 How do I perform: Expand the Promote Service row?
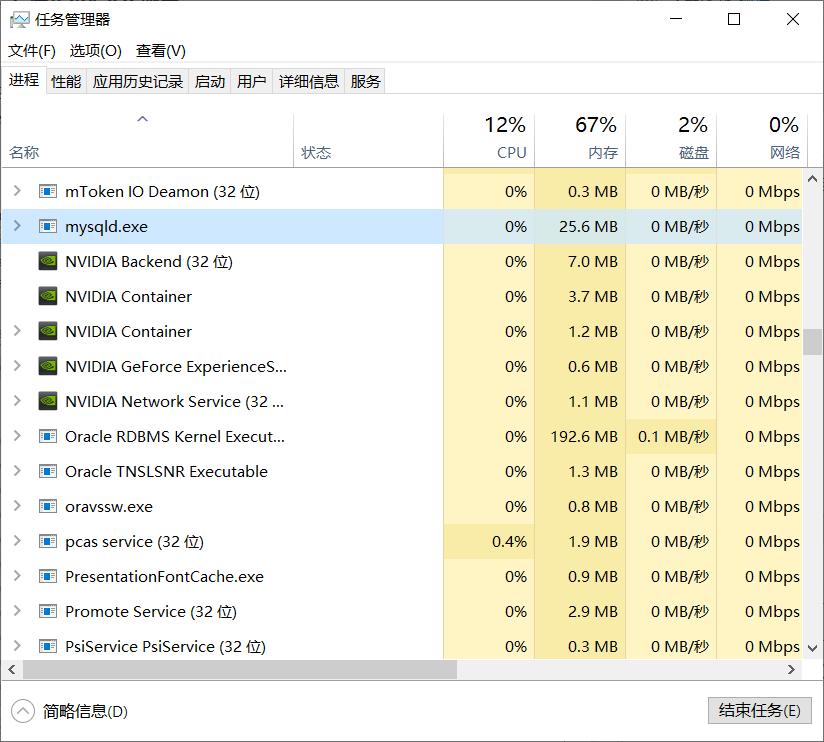pos(17,611)
